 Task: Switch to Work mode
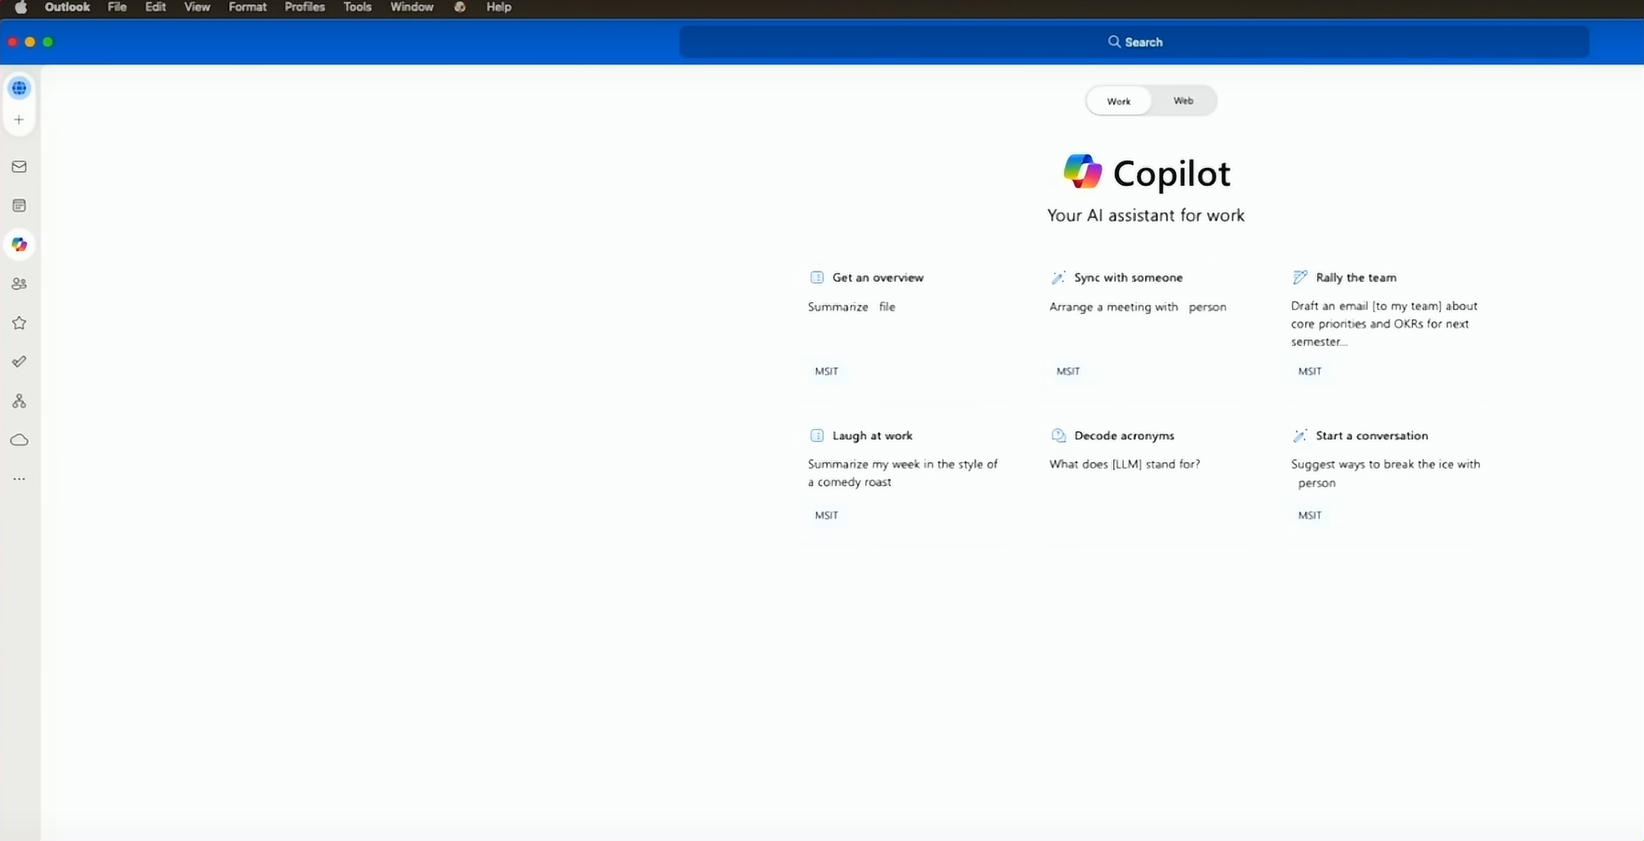pos(1119,101)
